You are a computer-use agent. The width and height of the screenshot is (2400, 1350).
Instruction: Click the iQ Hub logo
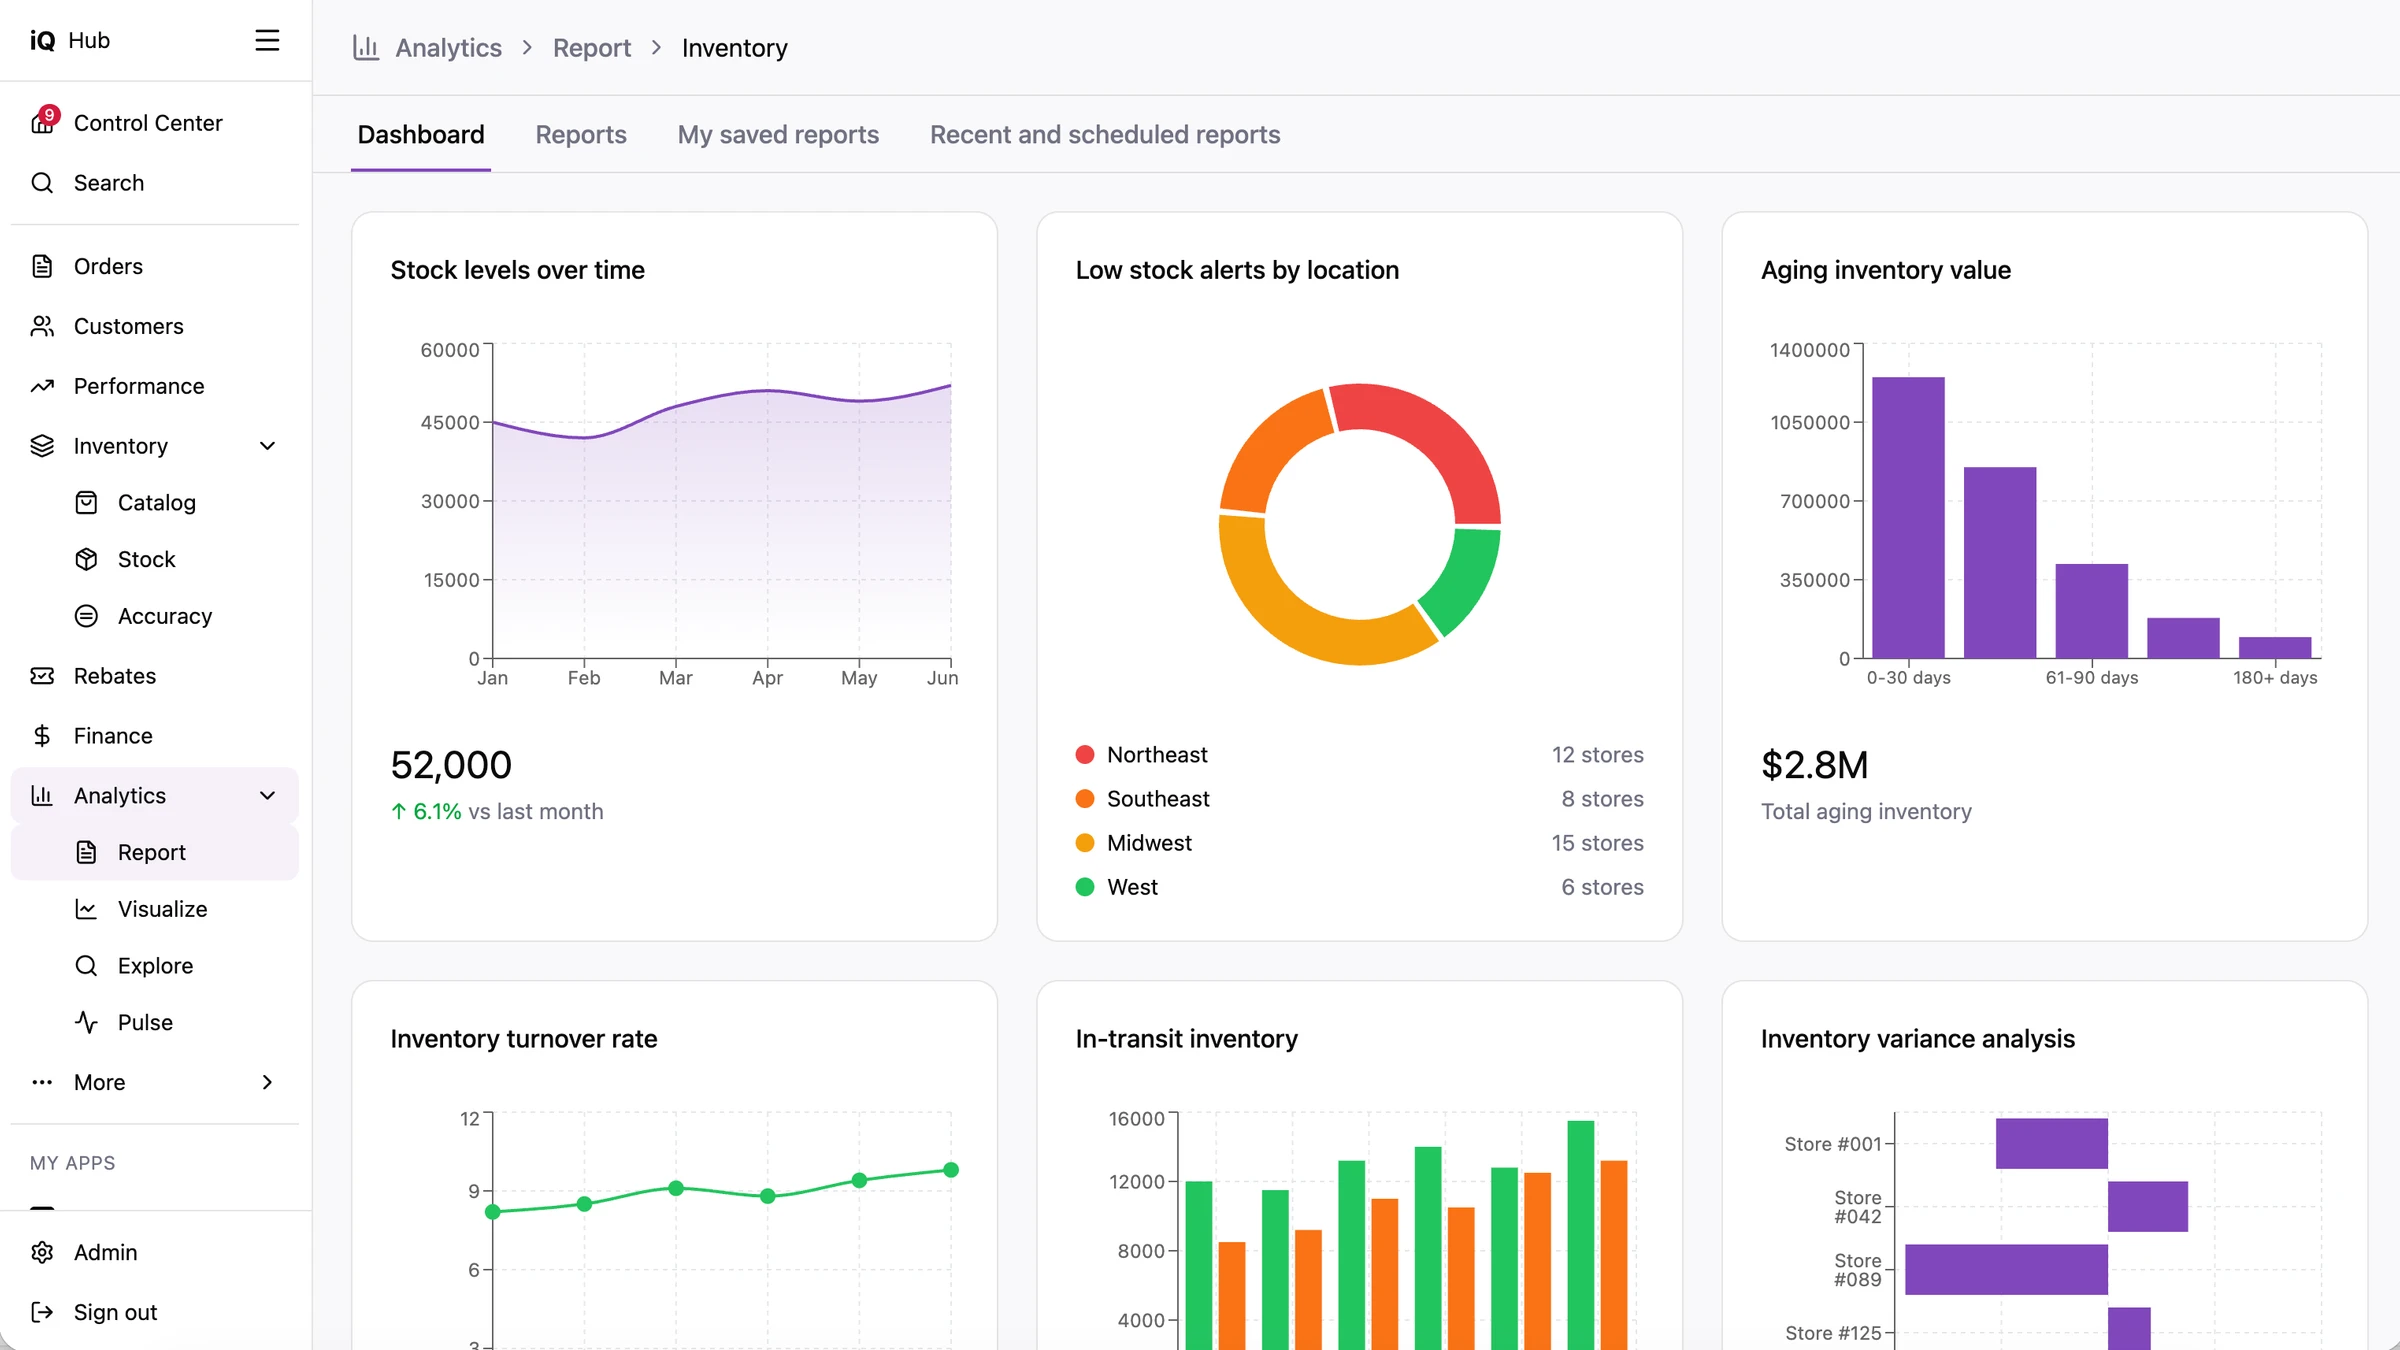(69, 40)
